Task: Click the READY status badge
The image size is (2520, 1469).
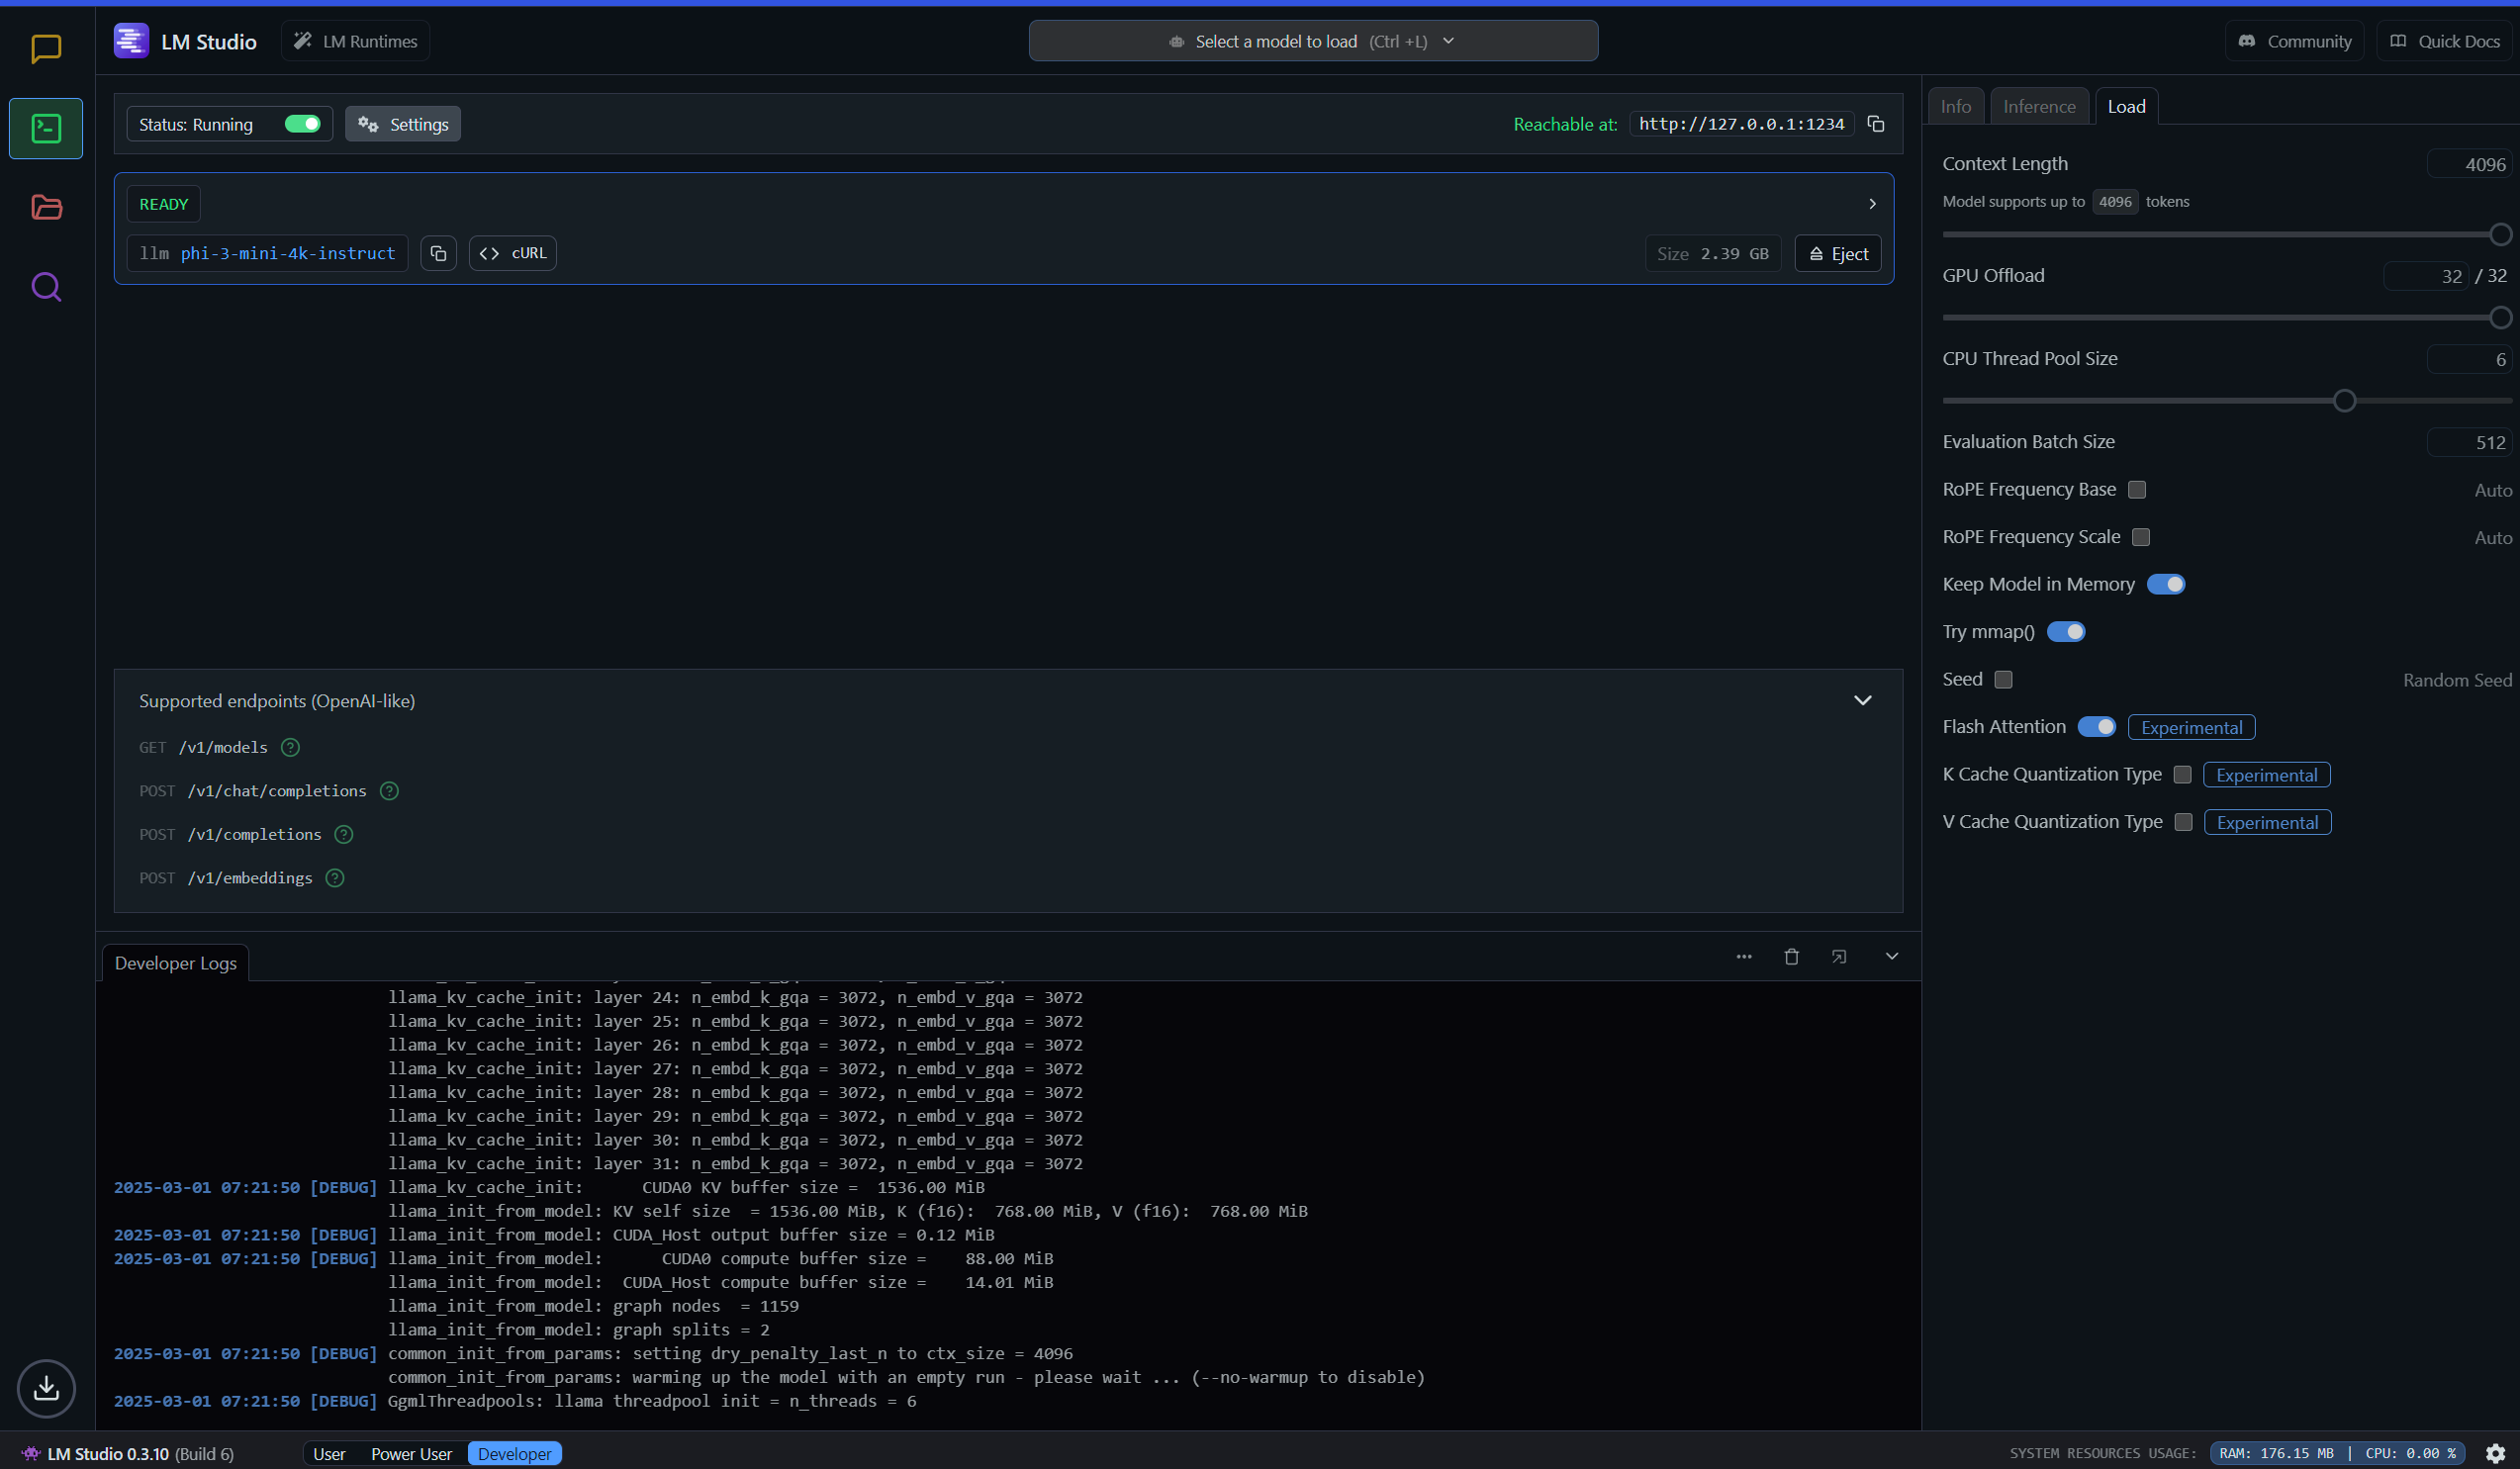Action: click(x=164, y=204)
